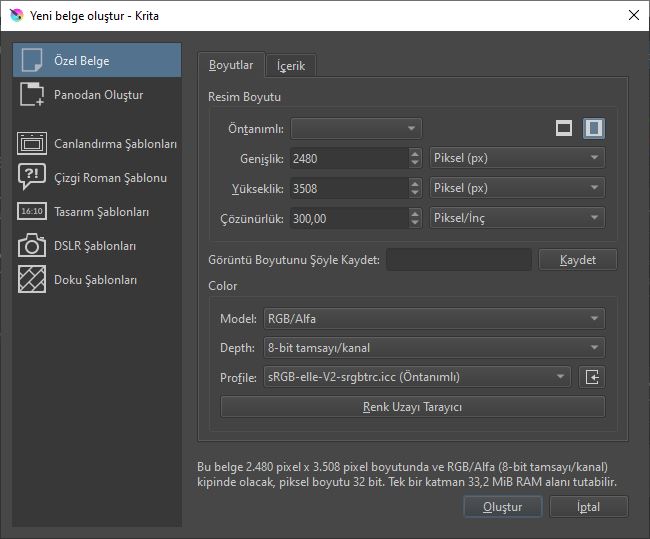Select the Panodan Oluştur label in the sidebar
The height and width of the screenshot is (539, 650).
point(99,95)
